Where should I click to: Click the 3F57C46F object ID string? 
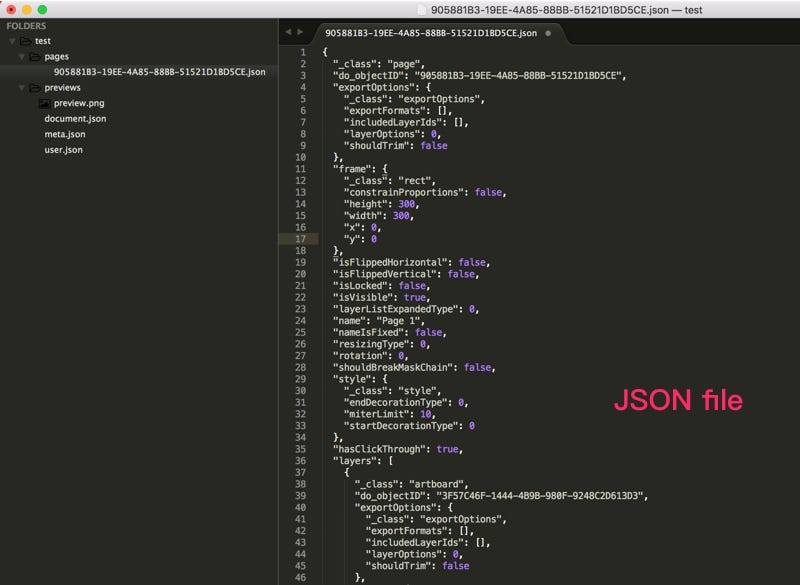coord(539,496)
